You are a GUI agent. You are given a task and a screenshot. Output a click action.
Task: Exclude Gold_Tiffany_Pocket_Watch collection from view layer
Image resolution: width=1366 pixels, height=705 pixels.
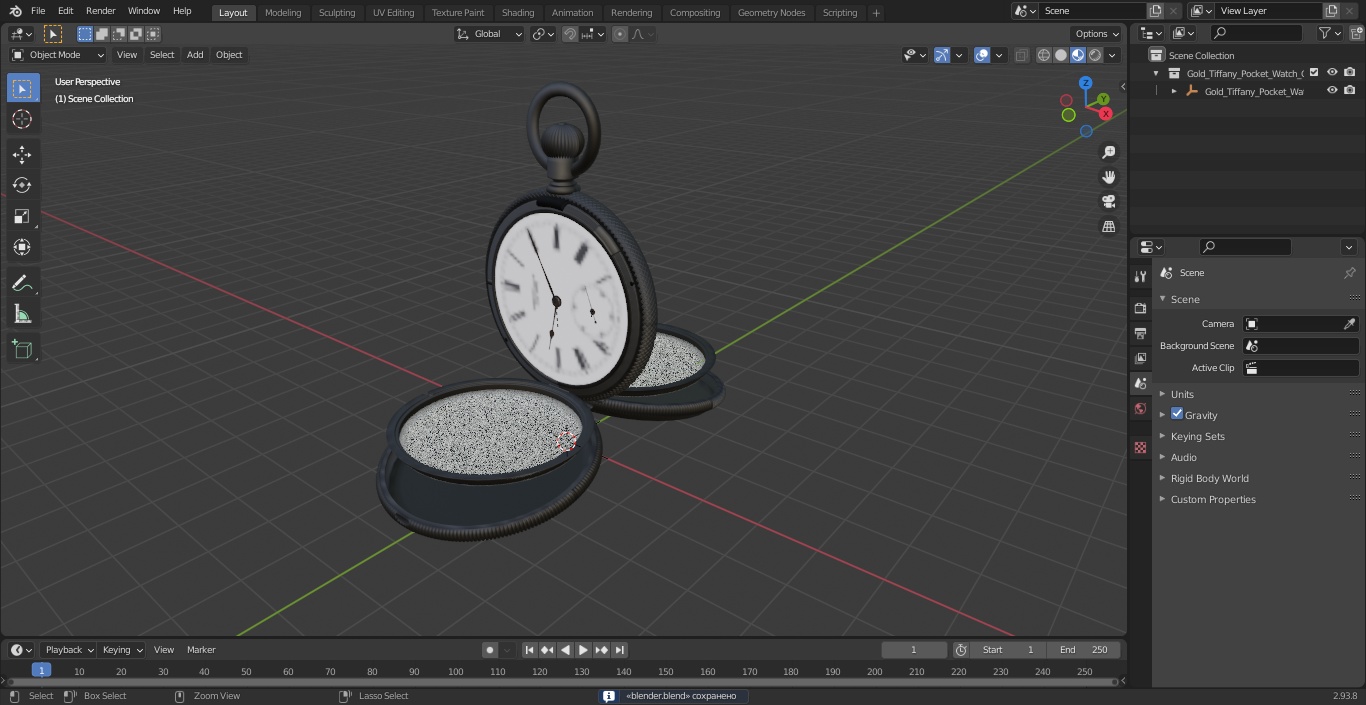[1314, 72]
